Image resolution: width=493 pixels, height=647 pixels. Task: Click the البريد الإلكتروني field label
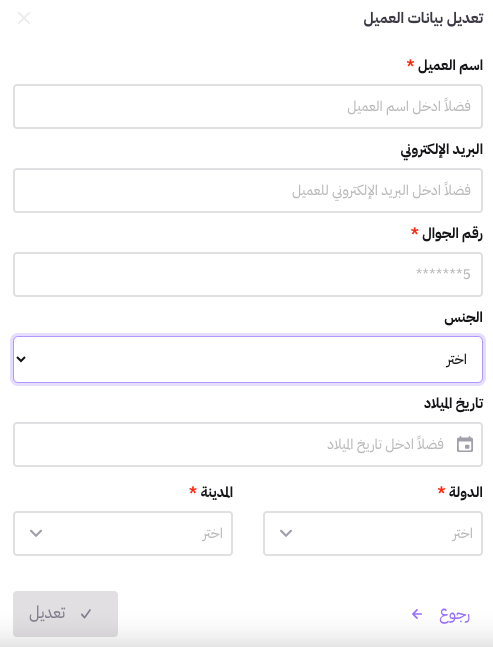[x=441, y=150]
